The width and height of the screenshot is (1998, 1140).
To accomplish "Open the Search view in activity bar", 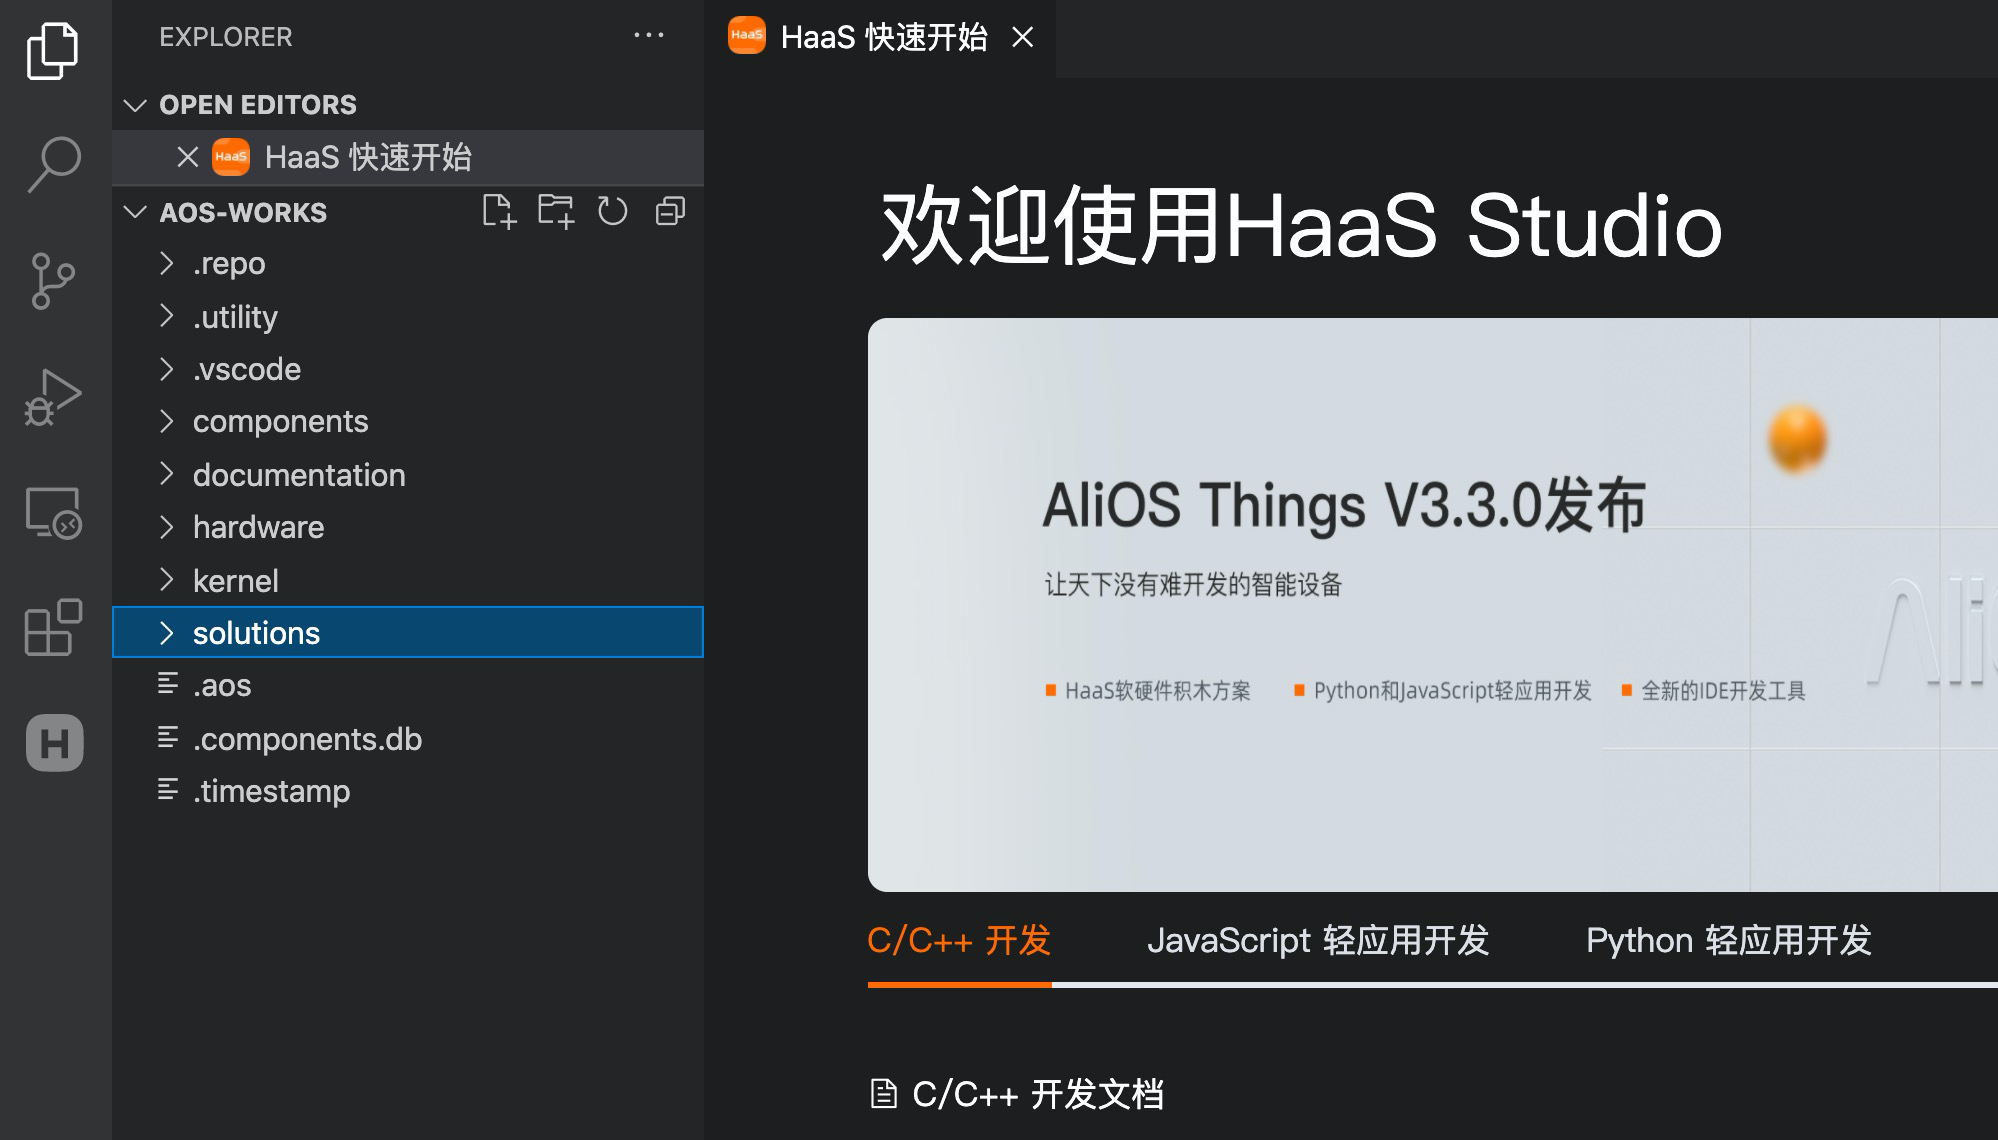I will (x=54, y=164).
